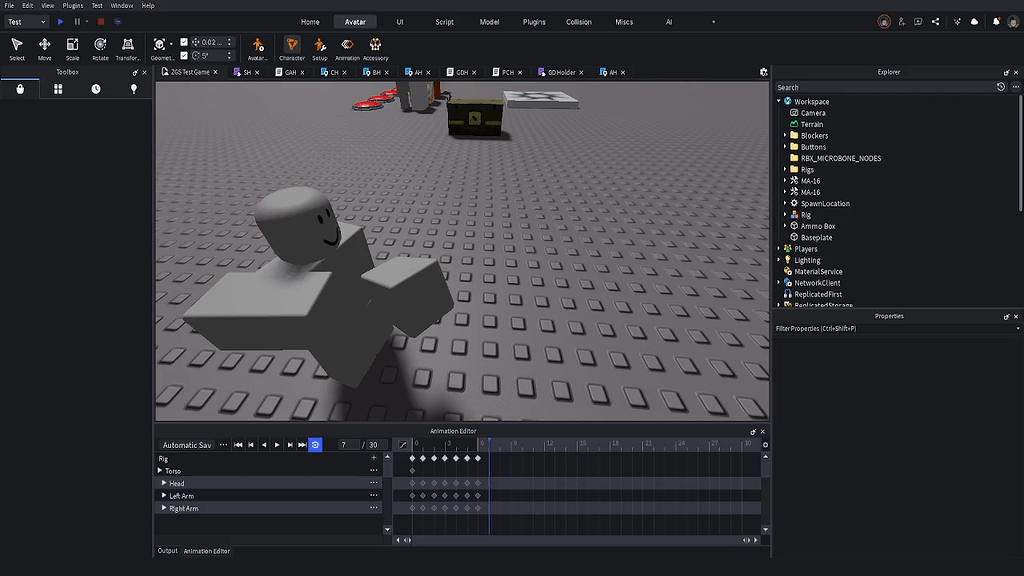Expand the Lighting service
The width and height of the screenshot is (1024, 576).
778,260
